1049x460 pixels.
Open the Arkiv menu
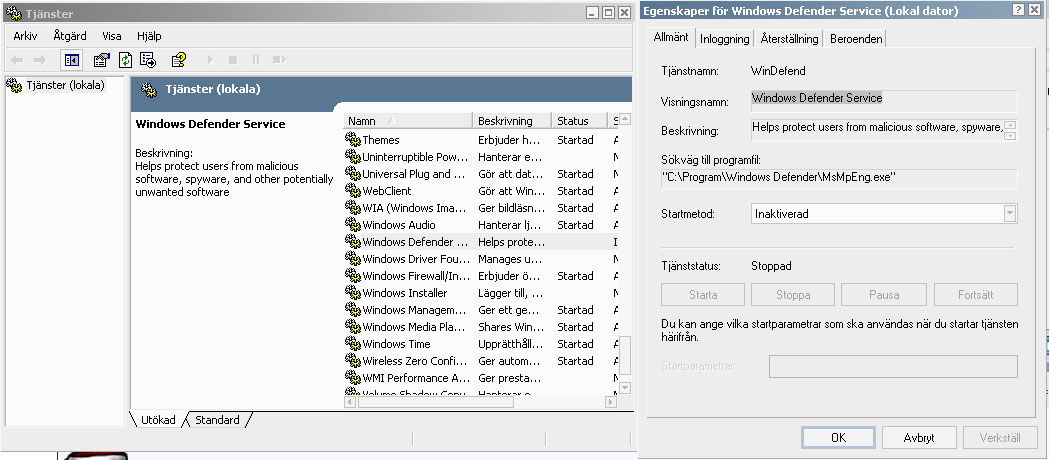[25, 36]
